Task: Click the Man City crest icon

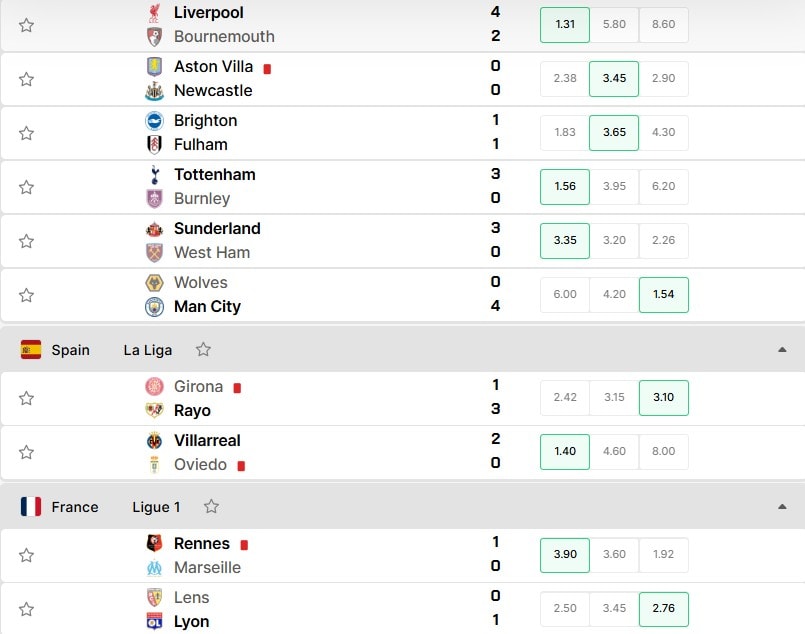Action: pos(155,307)
